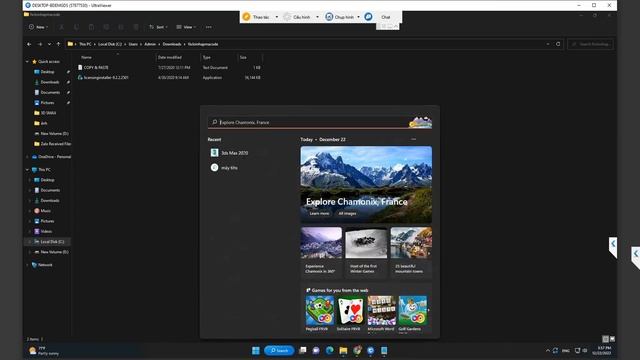Sort by the Type column header

coord(207,58)
